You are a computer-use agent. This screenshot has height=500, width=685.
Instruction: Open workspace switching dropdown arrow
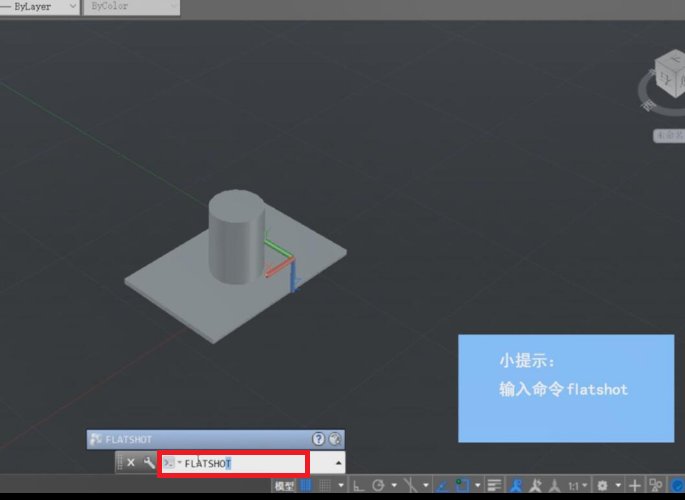(618, 486)
